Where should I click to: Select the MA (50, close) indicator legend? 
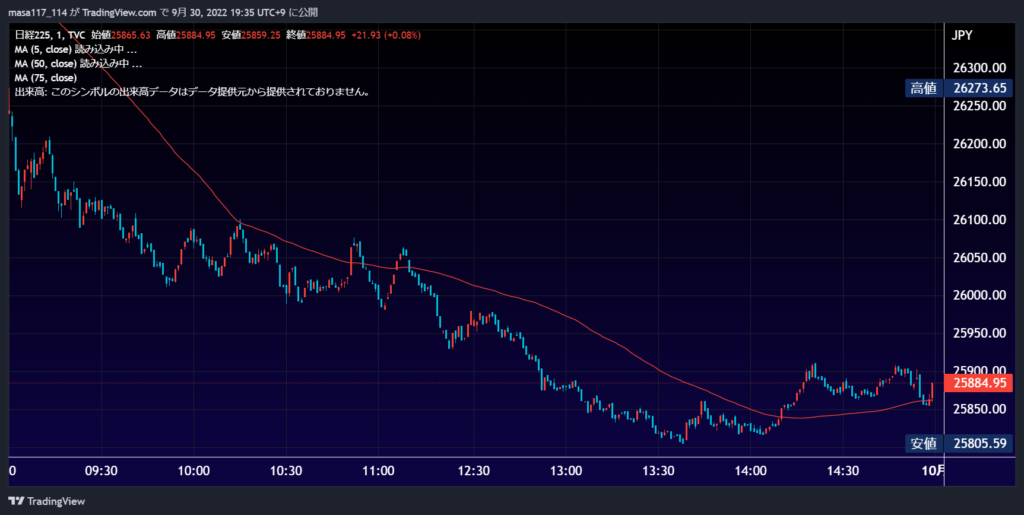tap(78, 64)
